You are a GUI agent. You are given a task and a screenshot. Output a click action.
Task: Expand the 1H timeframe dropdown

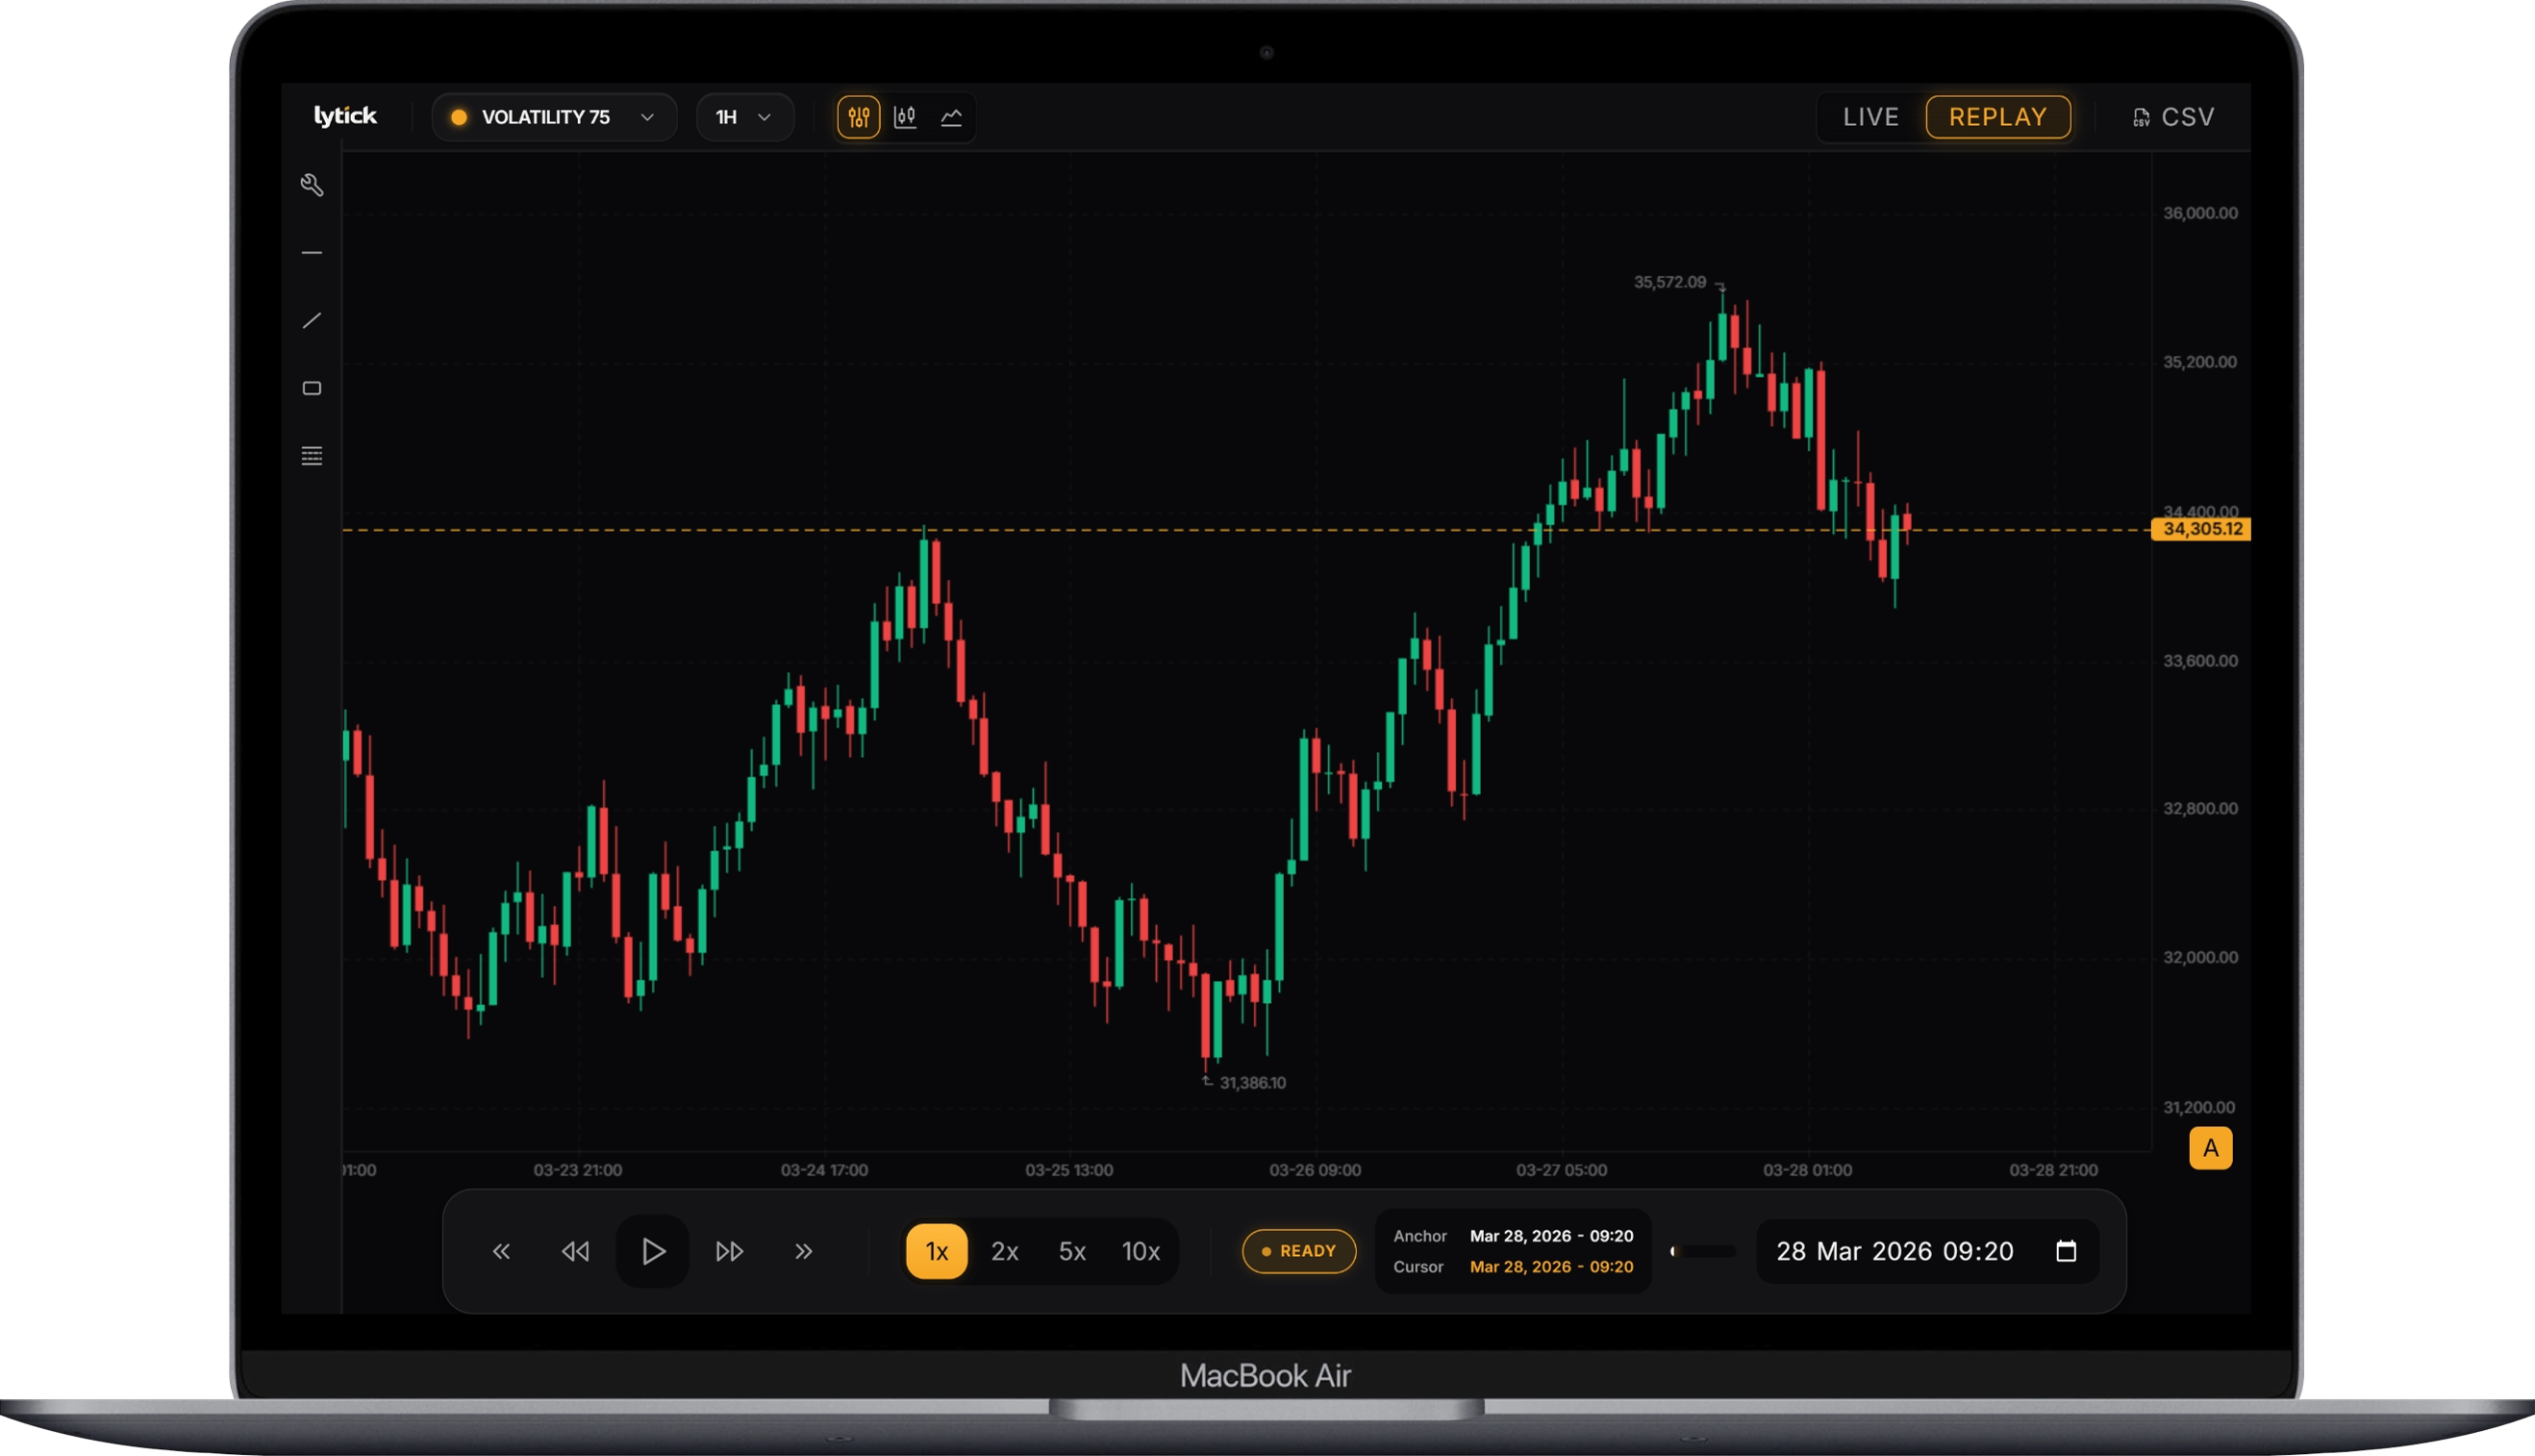point(744,117)
